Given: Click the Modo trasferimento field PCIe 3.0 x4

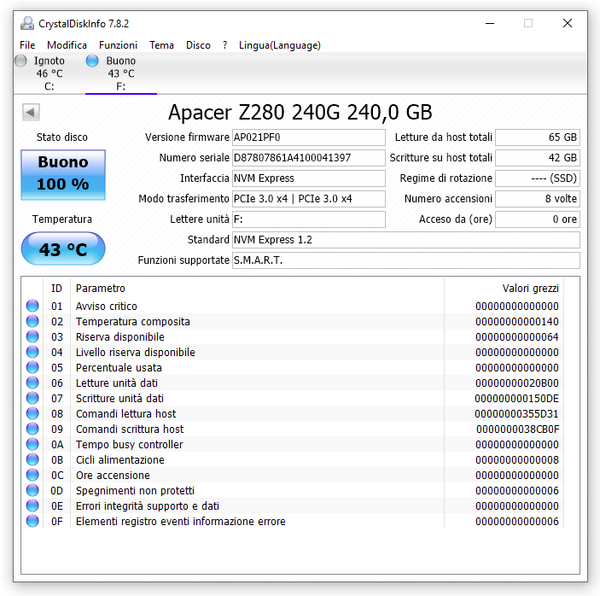Looking at the screenshot, I should pos(308,199).
